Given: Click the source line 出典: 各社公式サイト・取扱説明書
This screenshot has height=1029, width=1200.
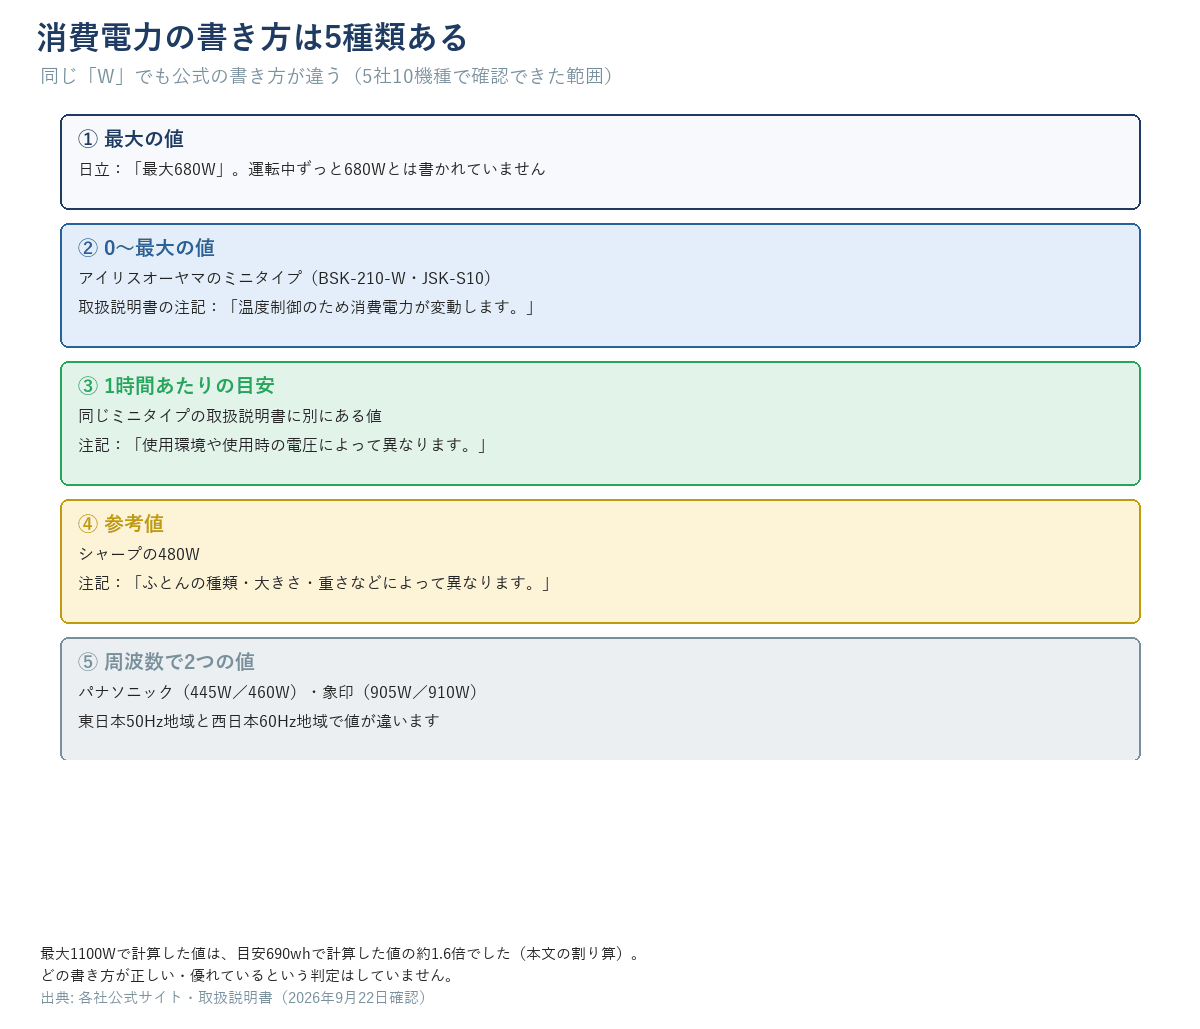Looking at the screenshot, I should (236, 998).
